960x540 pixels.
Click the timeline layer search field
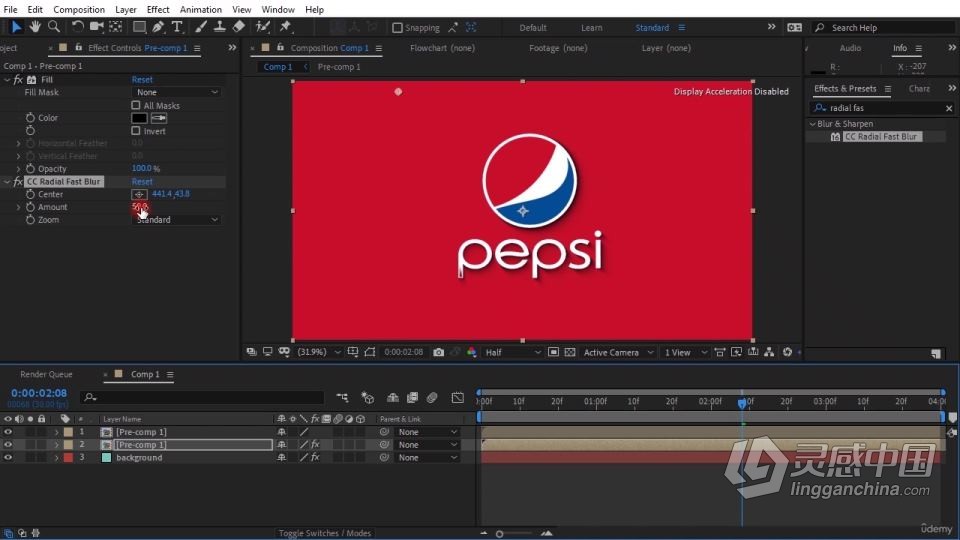pos(202,397)
